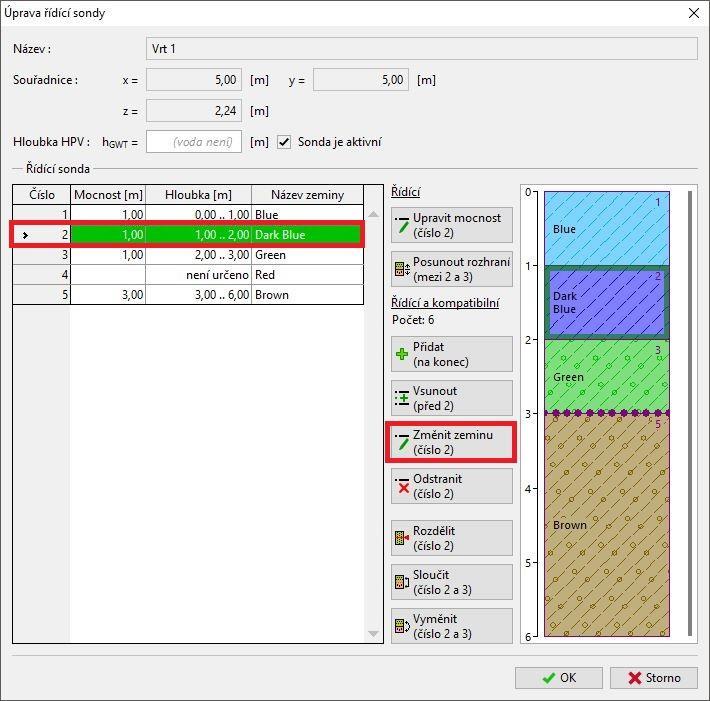This screenshot has width=710, height=701.
Task: Click the Řídící underlined heading
Action: [x=406, y=192]
